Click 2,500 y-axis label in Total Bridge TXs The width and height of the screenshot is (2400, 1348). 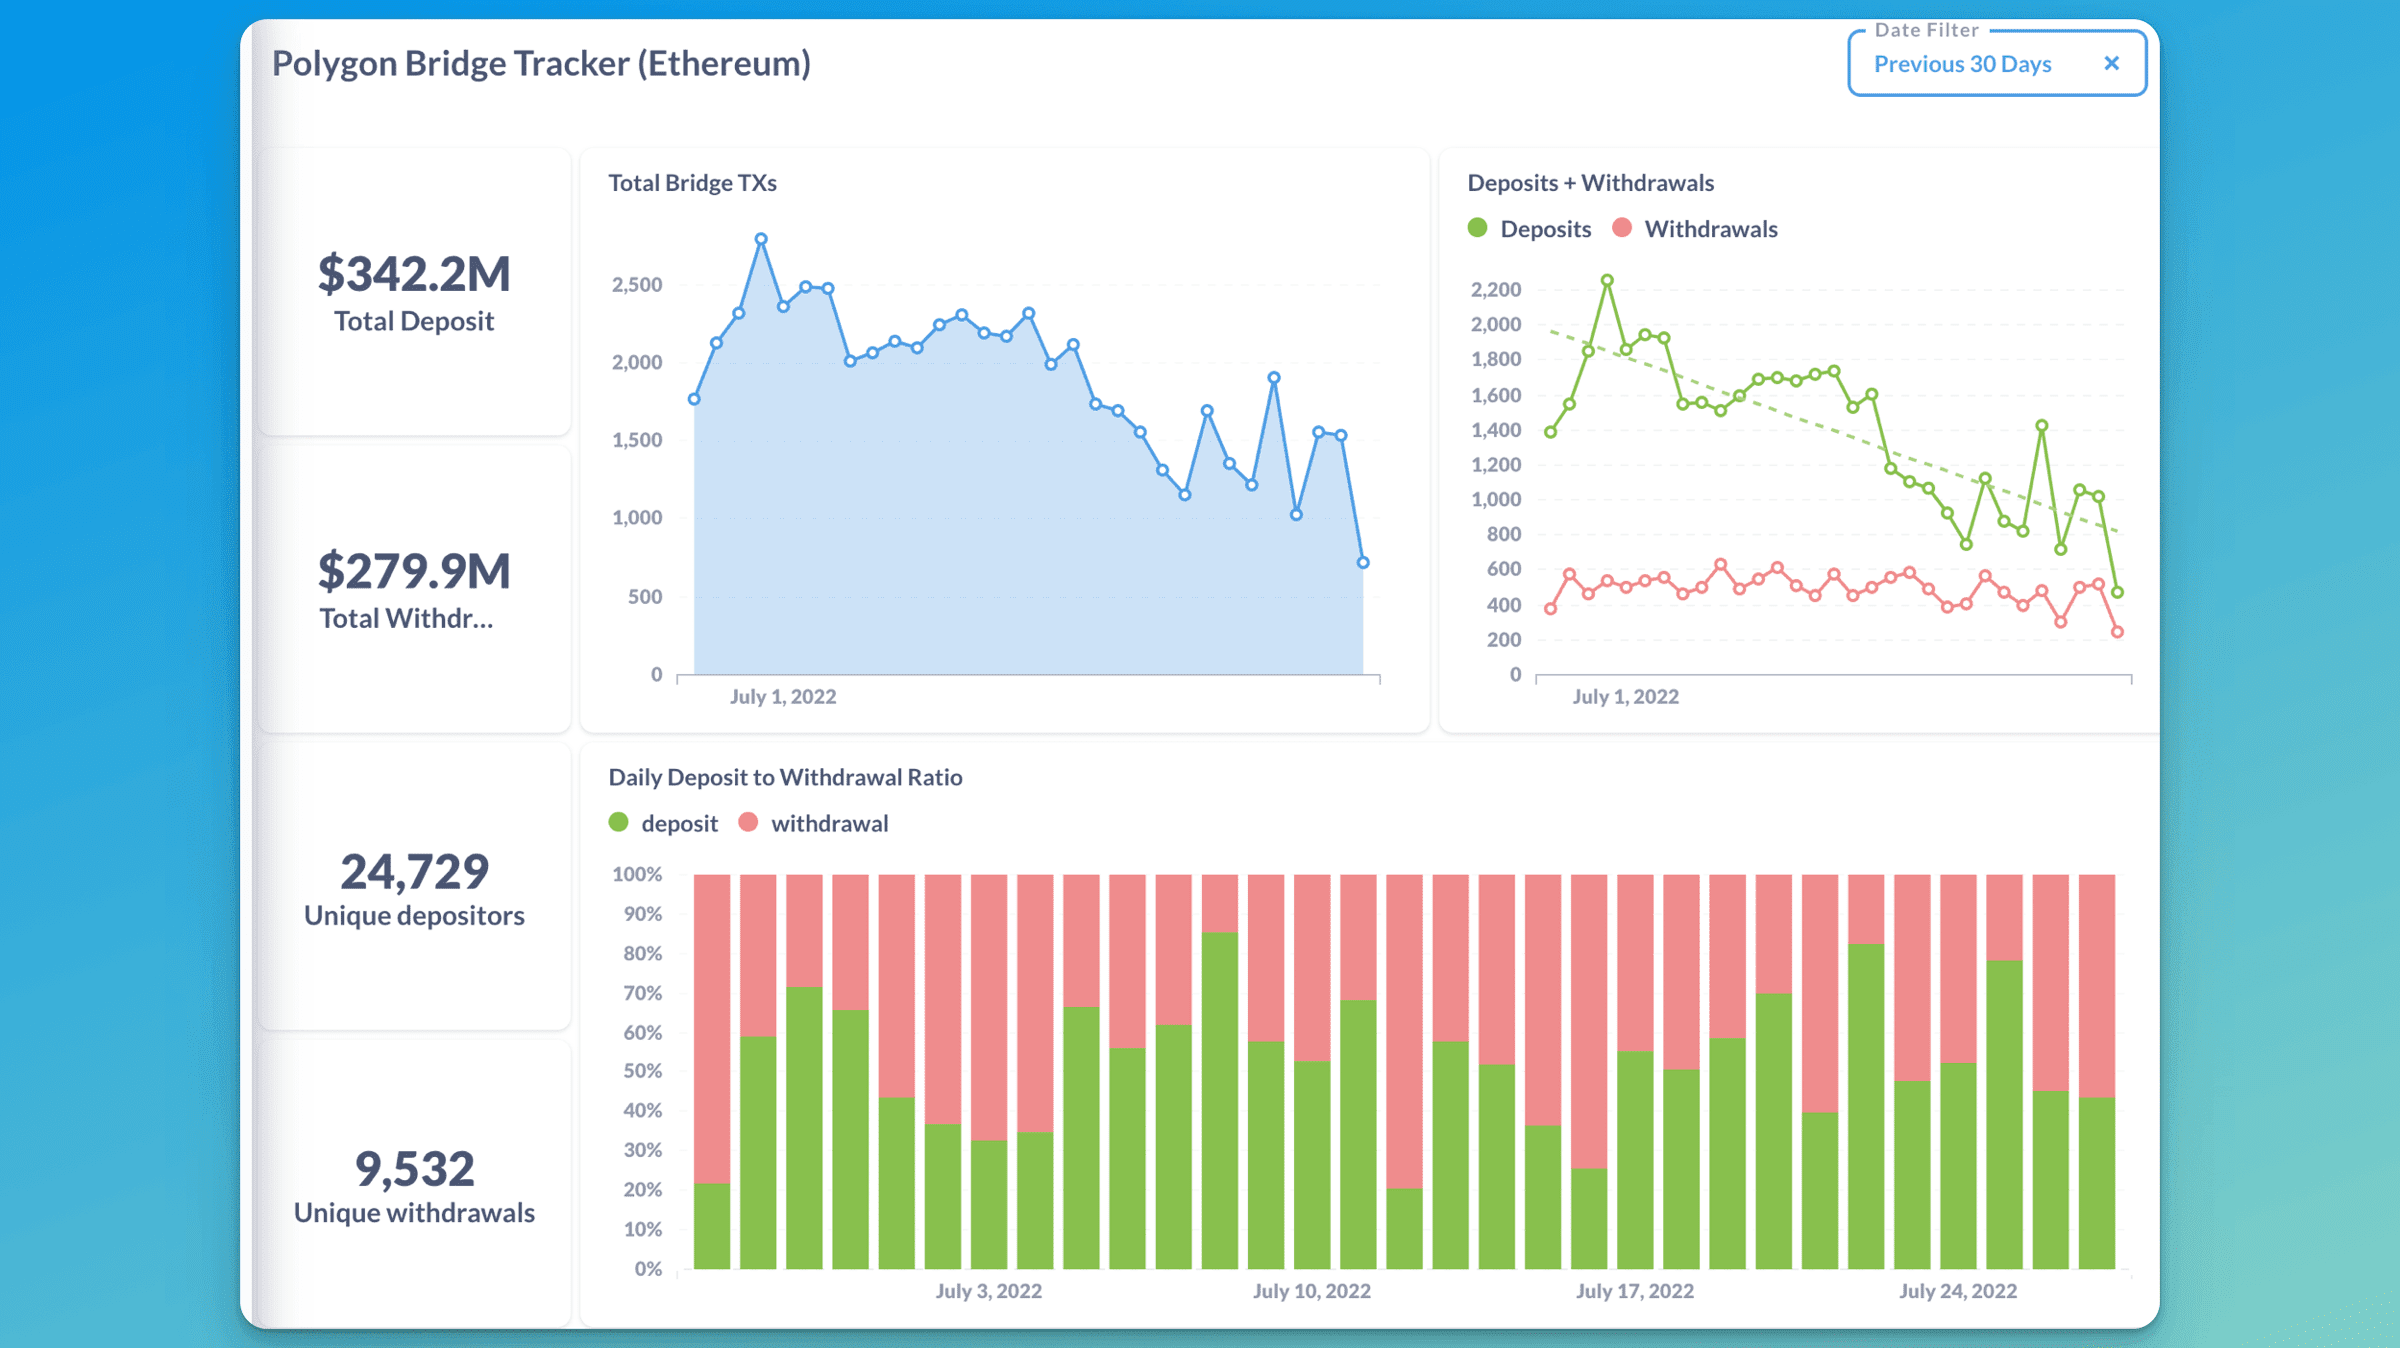(637, 285)
